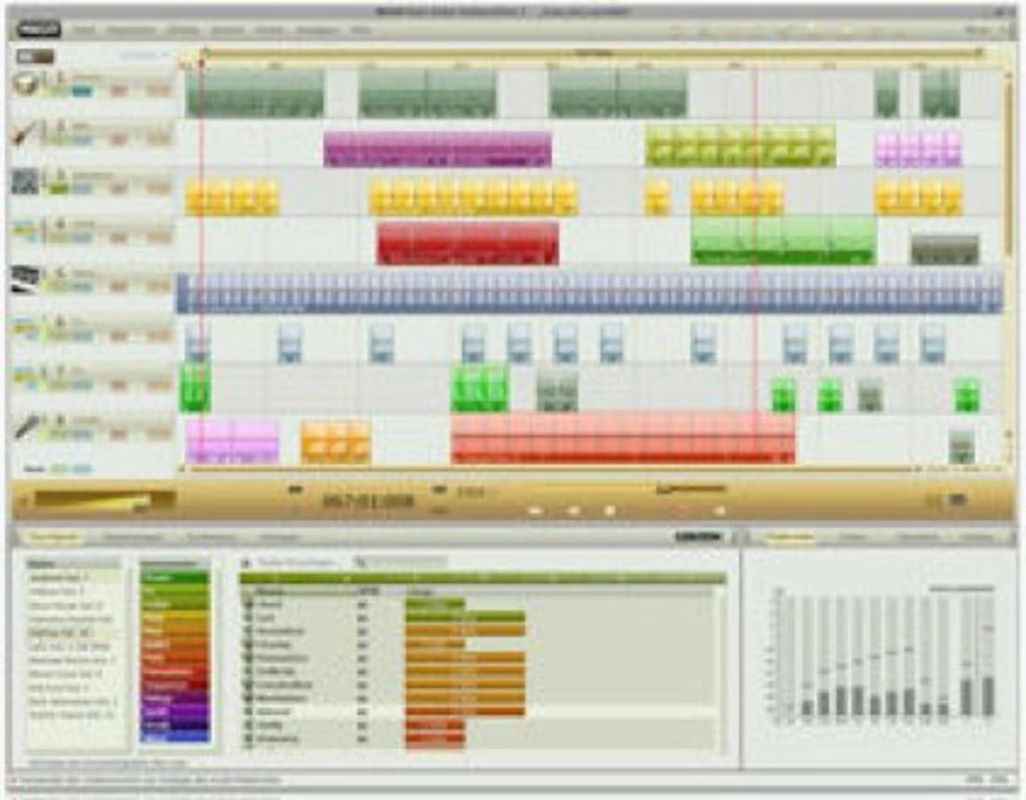The height and width of the screenshot is (800, 1026).
Task: Click the grey grid icon on the third track
Action: (x=26, y=182)
